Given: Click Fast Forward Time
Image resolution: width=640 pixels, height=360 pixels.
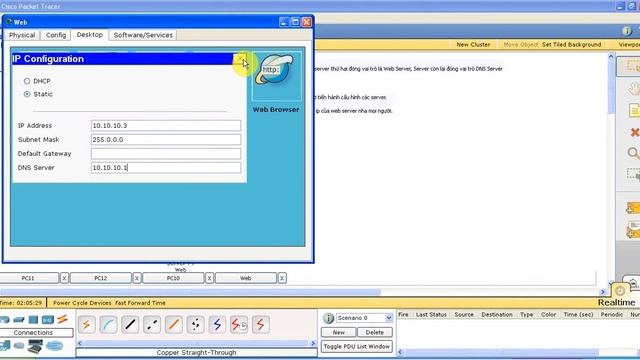Looking at the screenshot, I should click(x=140, y=303).
